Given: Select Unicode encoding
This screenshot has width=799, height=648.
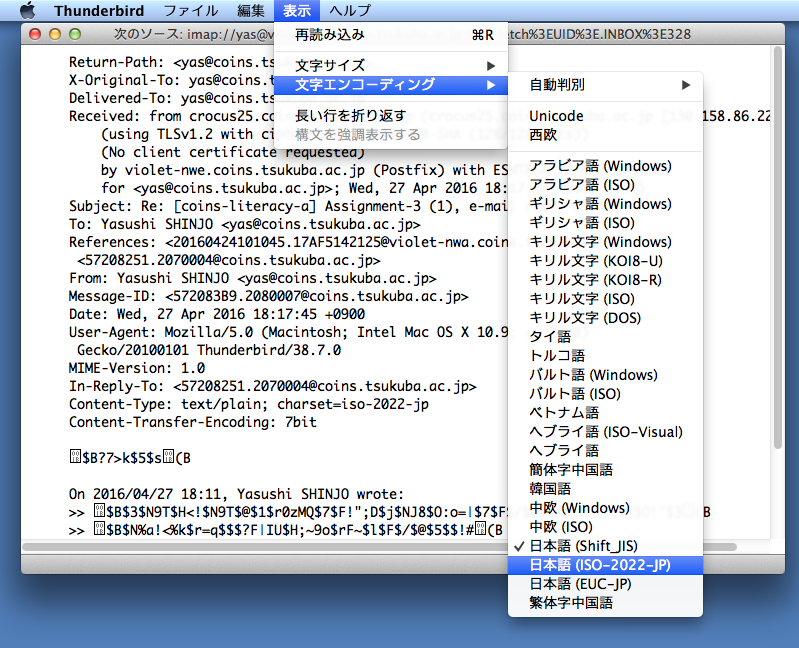Looking at the screenshot, I should [605, 116].
